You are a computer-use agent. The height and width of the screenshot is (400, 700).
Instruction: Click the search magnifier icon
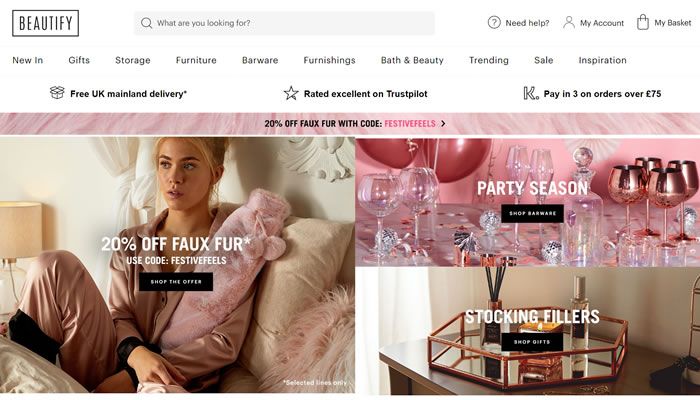tap(146, 23)
